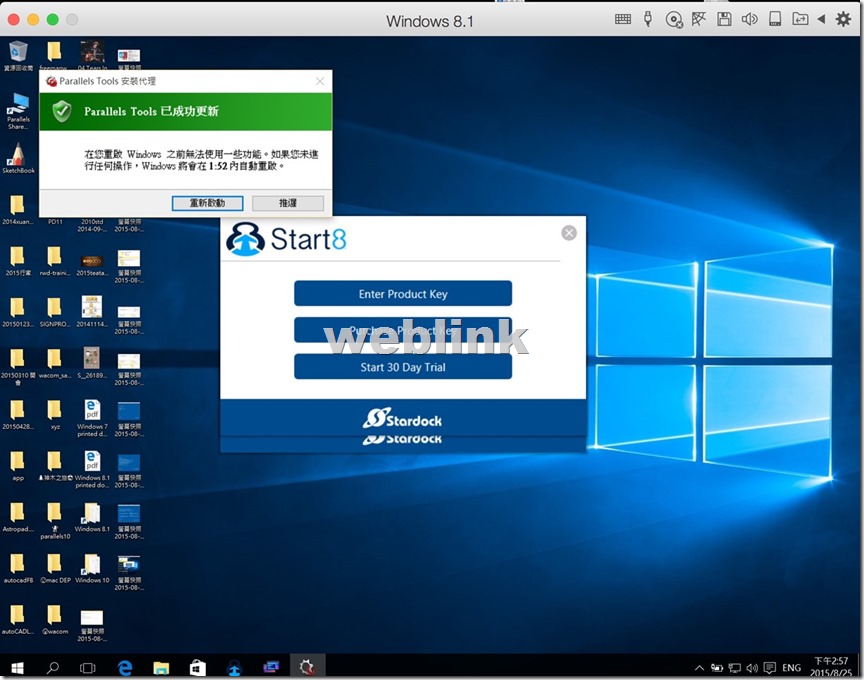Select the app folder on desktop

click(18, 466)
